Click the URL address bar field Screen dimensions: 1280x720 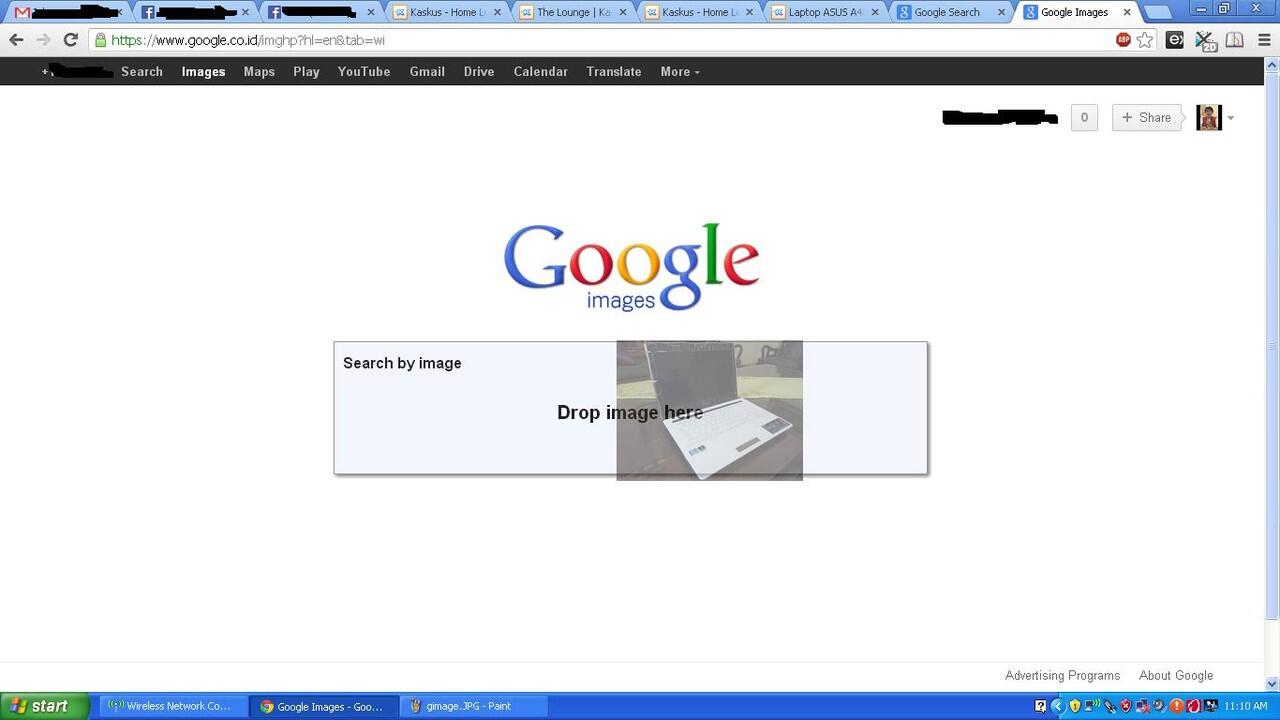click(600, 40)
